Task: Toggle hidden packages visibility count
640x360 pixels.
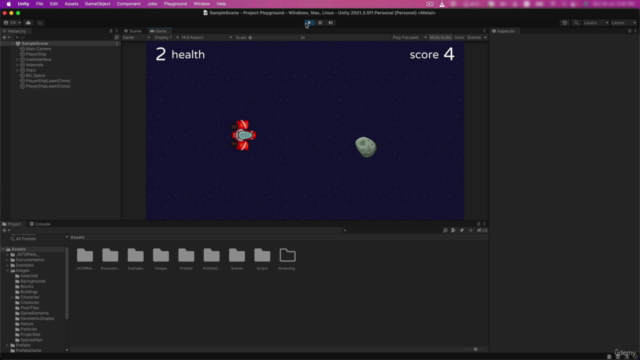Action: coord(482,231)
